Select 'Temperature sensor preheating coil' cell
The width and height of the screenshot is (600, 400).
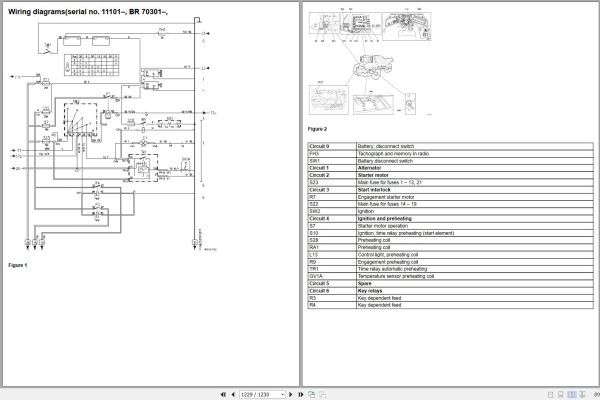474,276
